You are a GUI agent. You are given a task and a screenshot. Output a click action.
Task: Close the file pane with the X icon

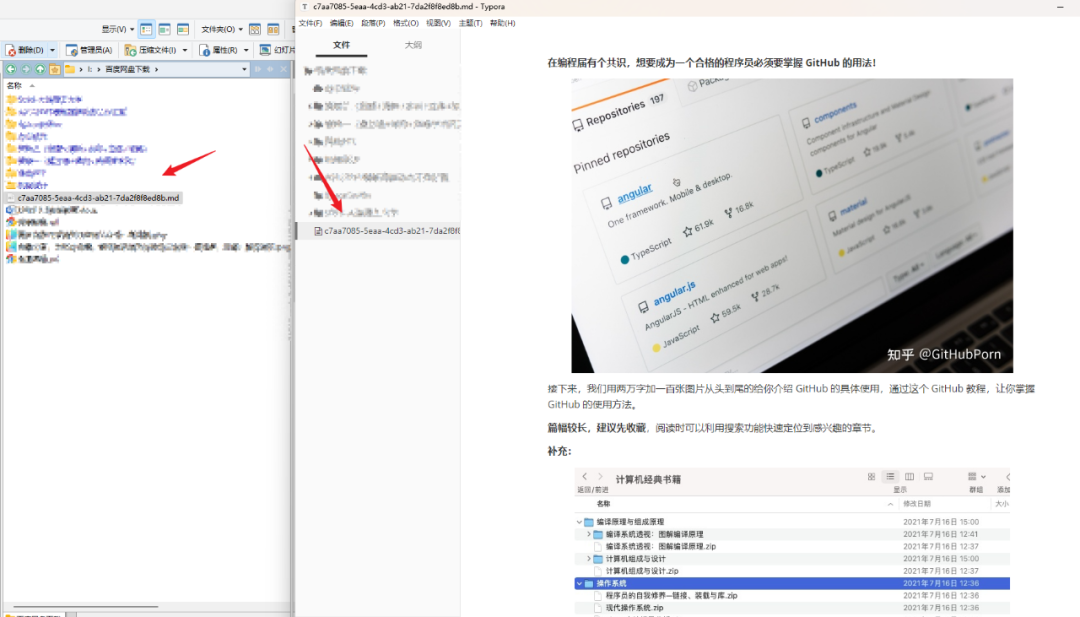point(283,70)
